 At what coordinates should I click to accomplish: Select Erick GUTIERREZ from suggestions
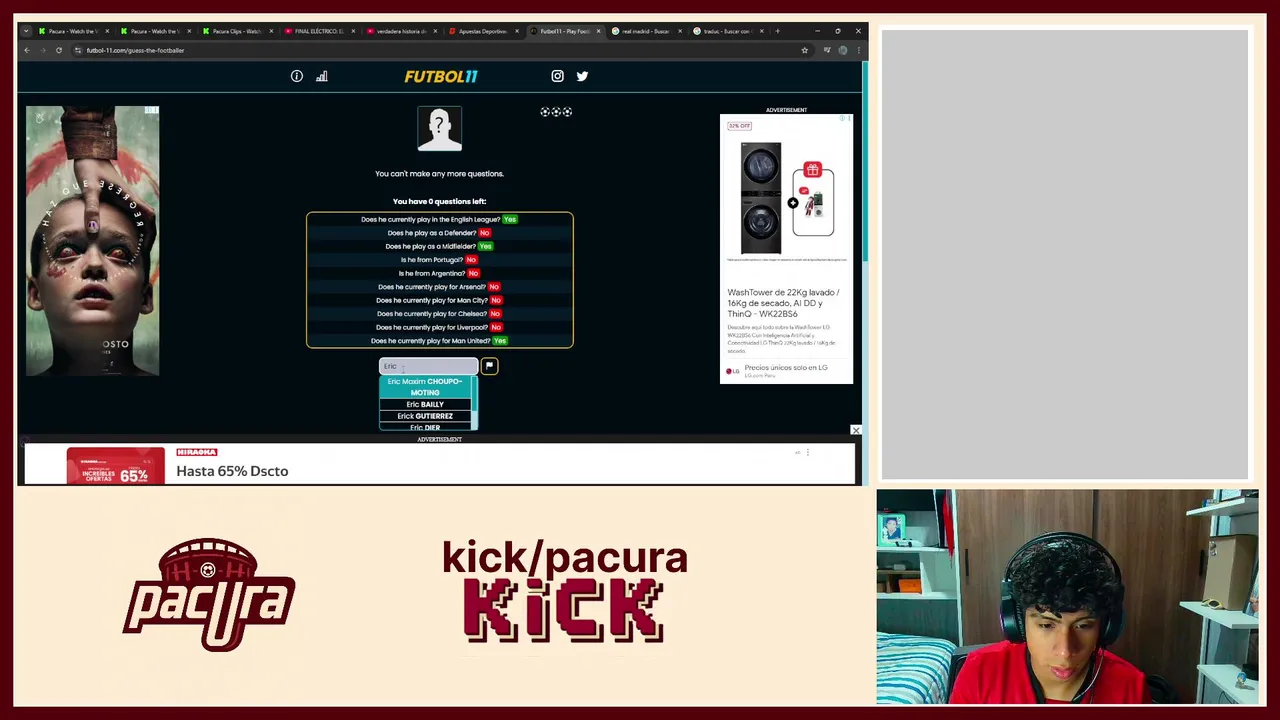(x=425, y=416)
